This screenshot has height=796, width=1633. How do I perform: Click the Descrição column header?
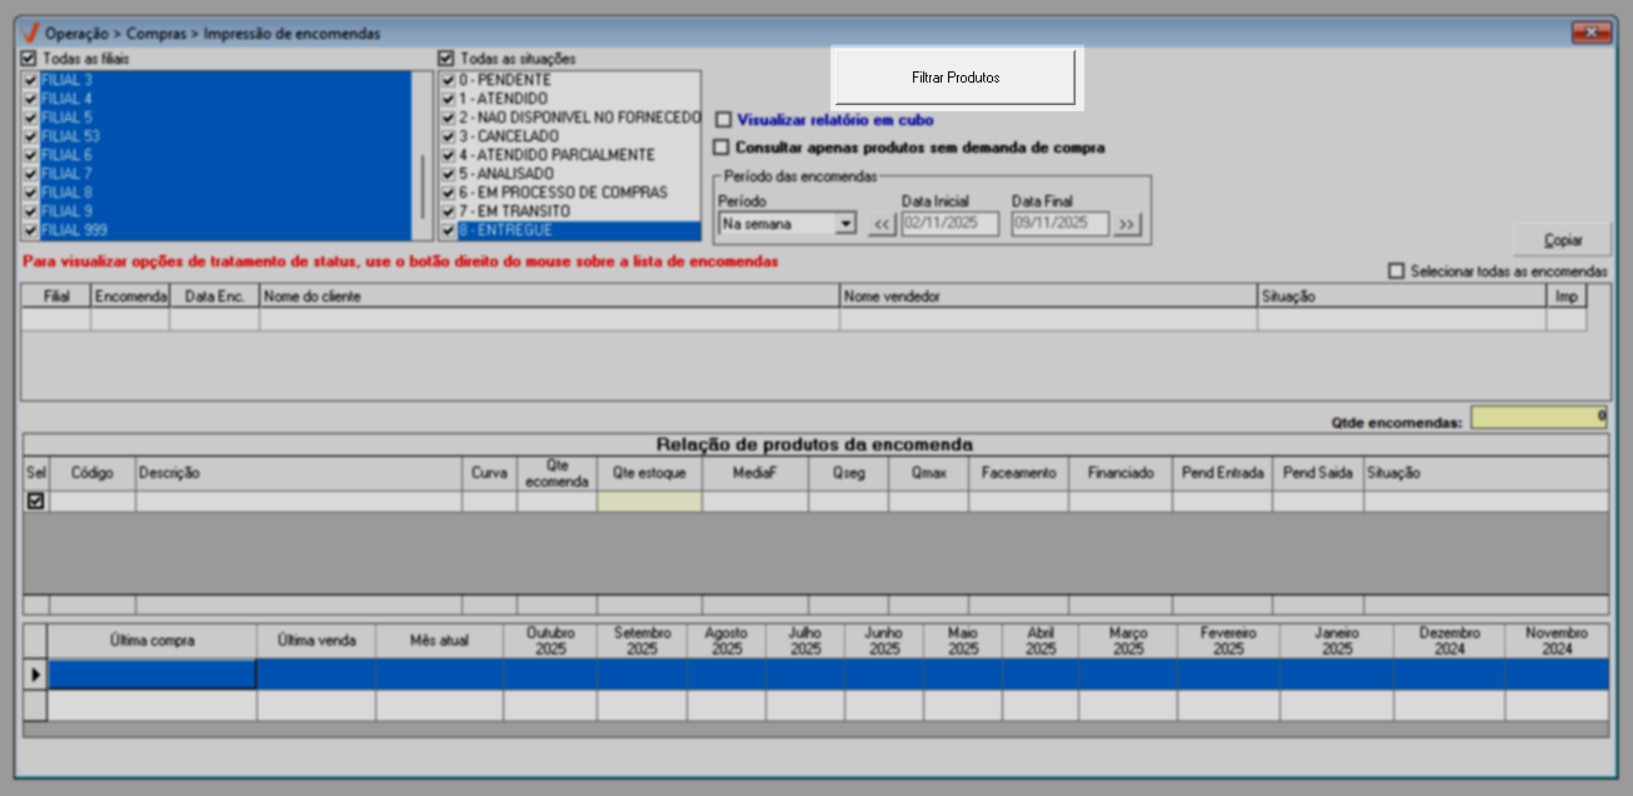point(299,473)
